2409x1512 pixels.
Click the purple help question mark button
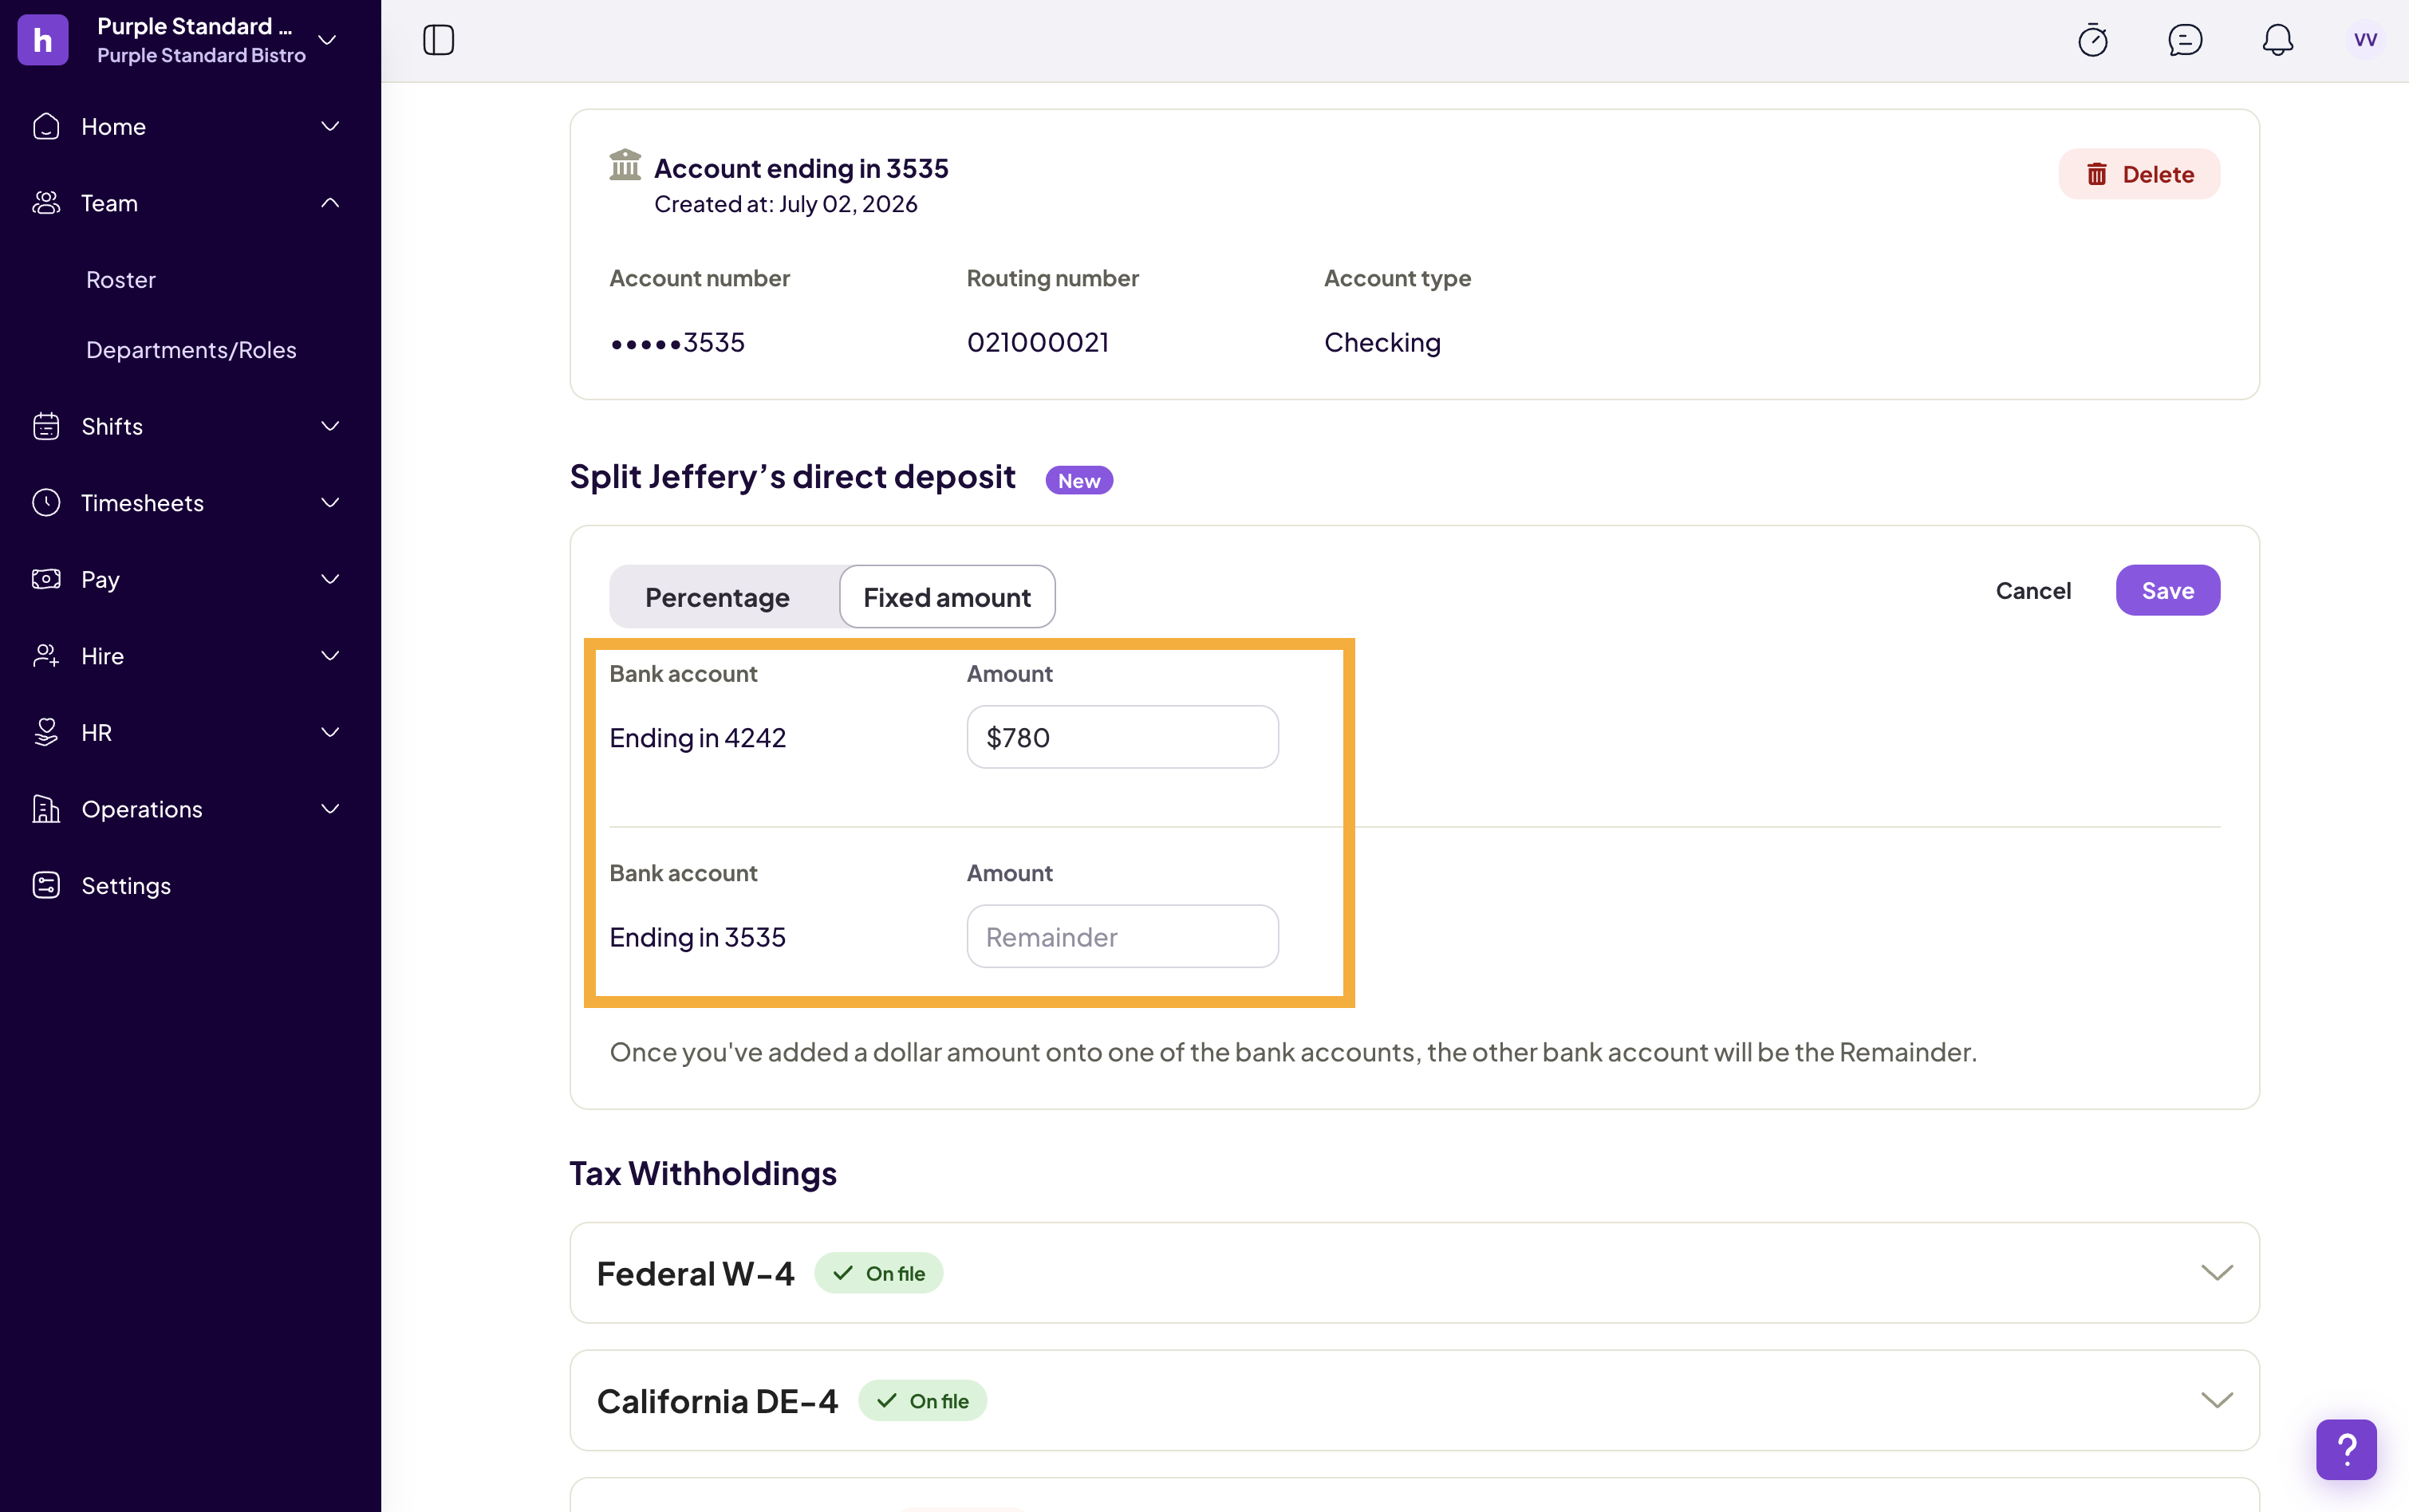pyautogui.click(x=2346, y=1449)
